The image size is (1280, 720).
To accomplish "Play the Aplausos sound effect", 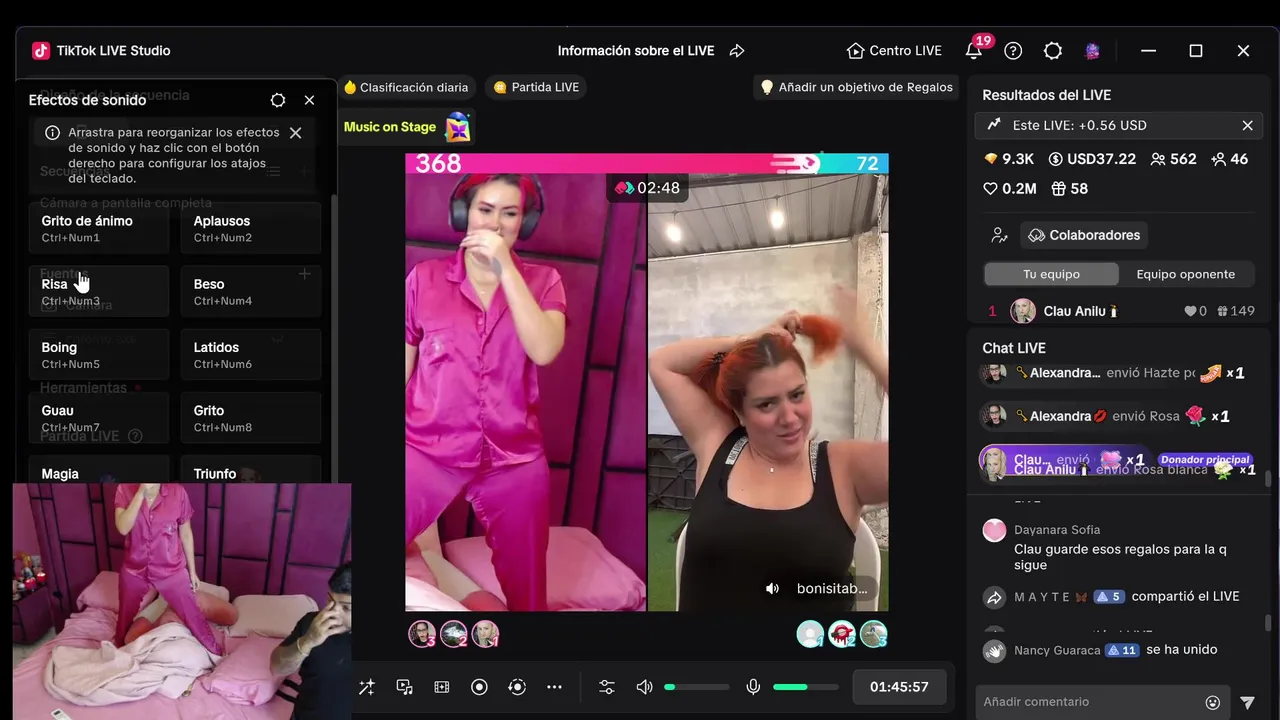I will (251, 228).
